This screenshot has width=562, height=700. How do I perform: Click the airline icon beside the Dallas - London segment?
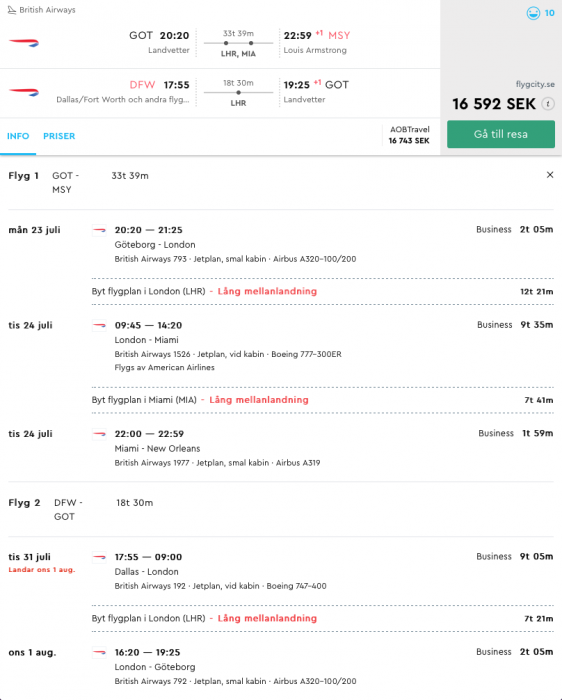(x=99, y=557)
